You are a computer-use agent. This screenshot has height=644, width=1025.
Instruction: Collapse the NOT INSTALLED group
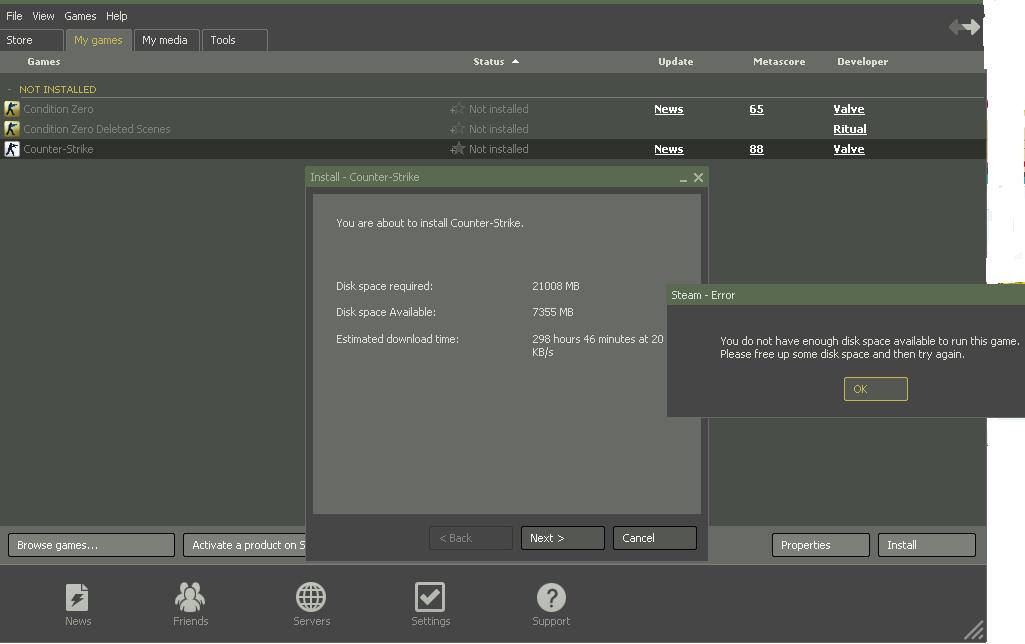pos(9,89)
